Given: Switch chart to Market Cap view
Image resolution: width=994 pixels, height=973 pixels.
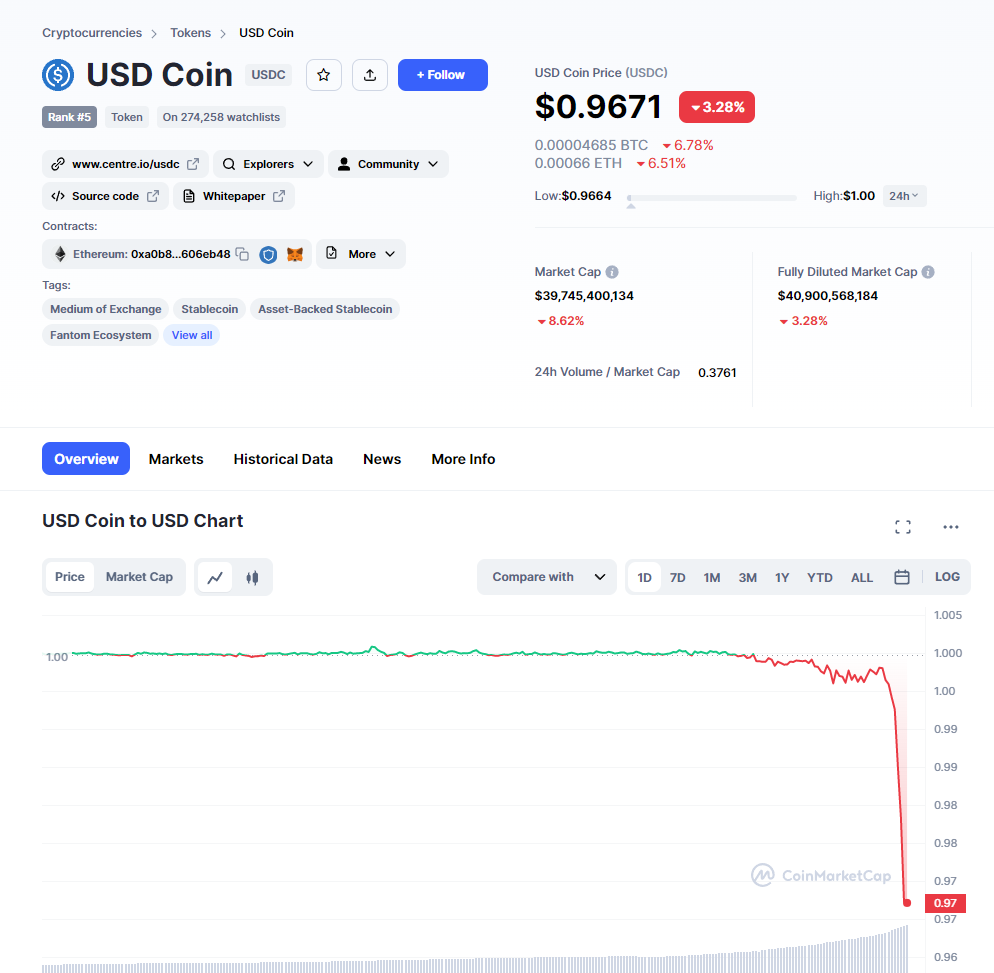Looking at the screenshot, I should [x=139, y=577].
